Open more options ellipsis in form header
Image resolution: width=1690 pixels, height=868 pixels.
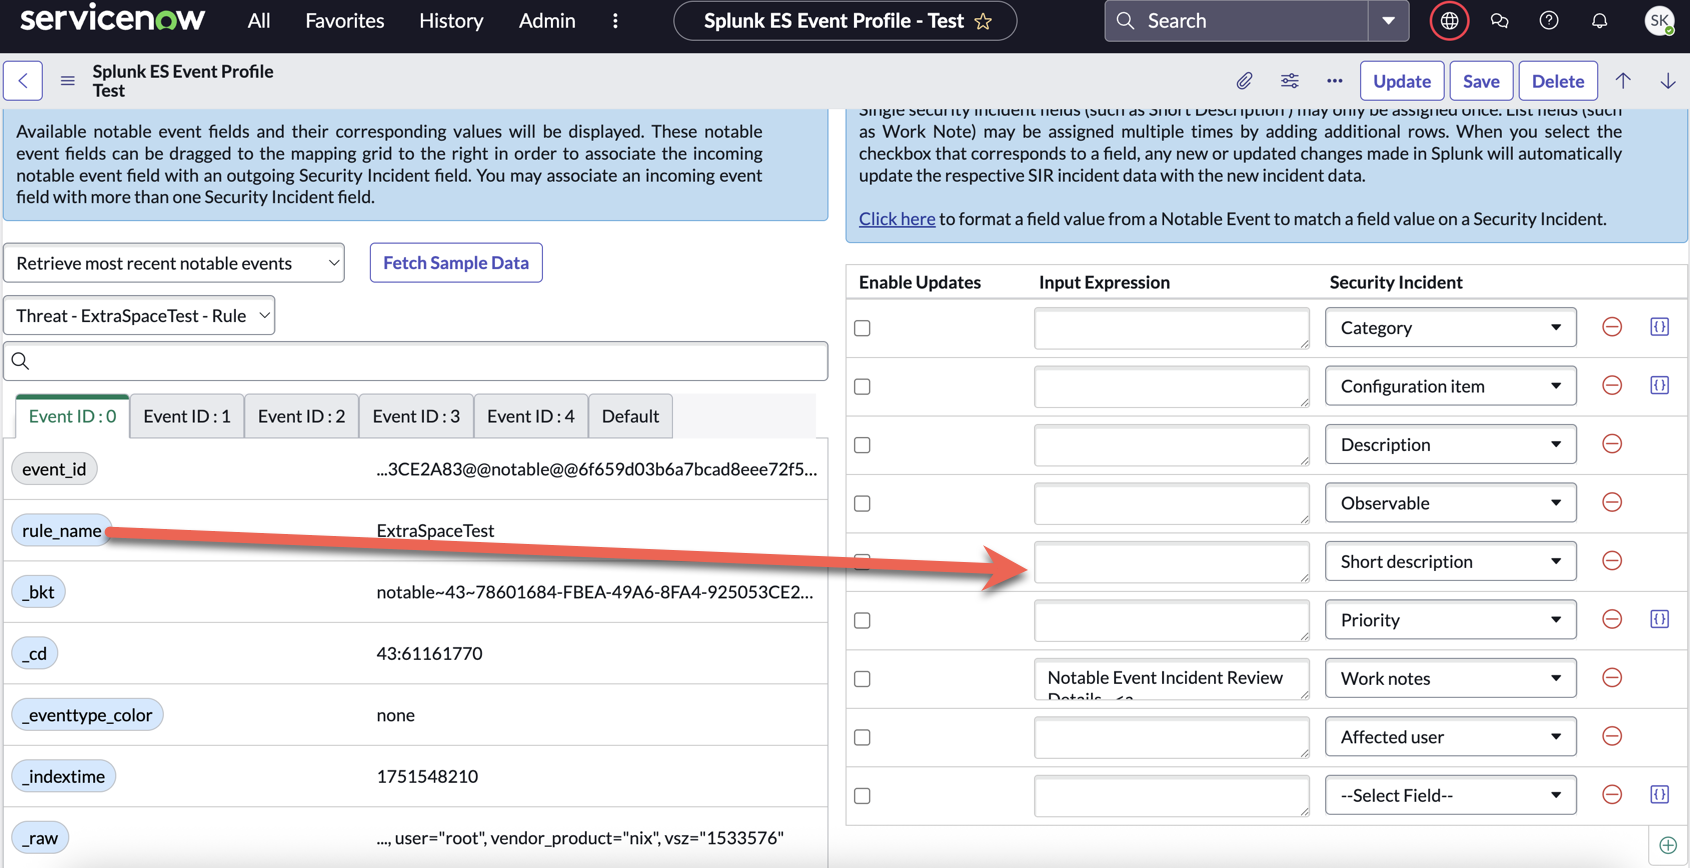[1335, 81]
